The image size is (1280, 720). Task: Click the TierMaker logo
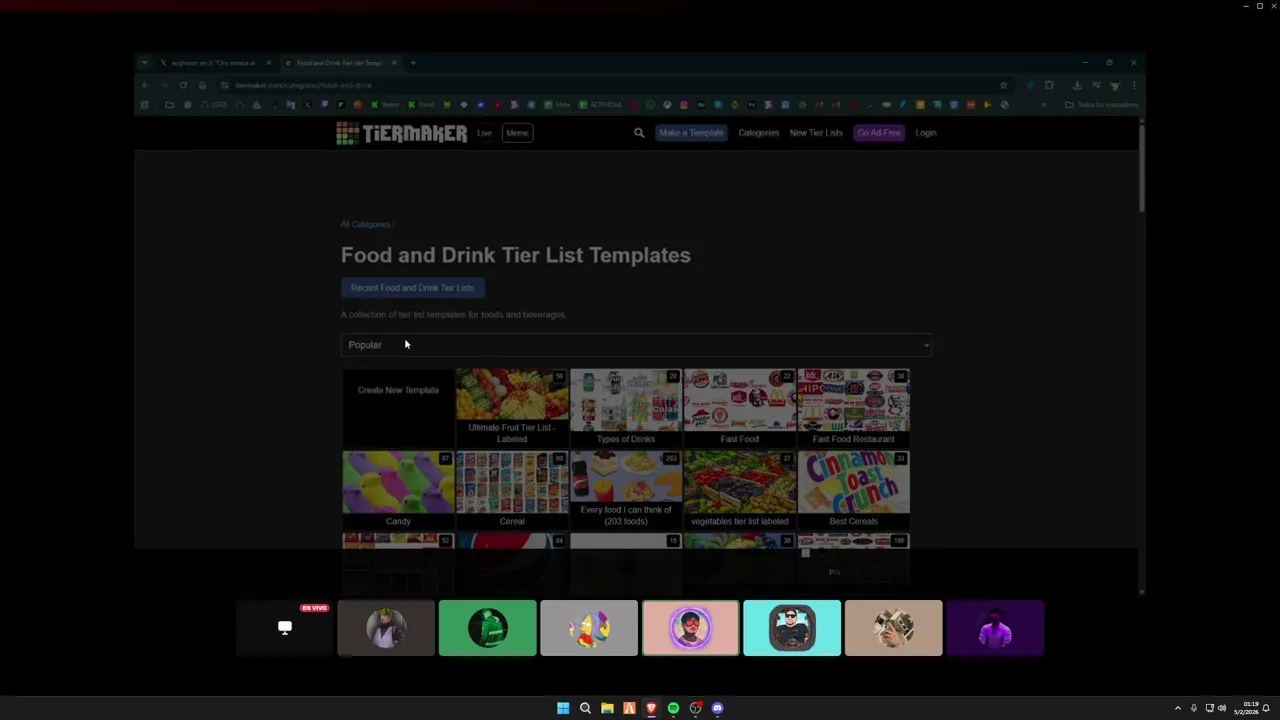[x=401, y=133]
